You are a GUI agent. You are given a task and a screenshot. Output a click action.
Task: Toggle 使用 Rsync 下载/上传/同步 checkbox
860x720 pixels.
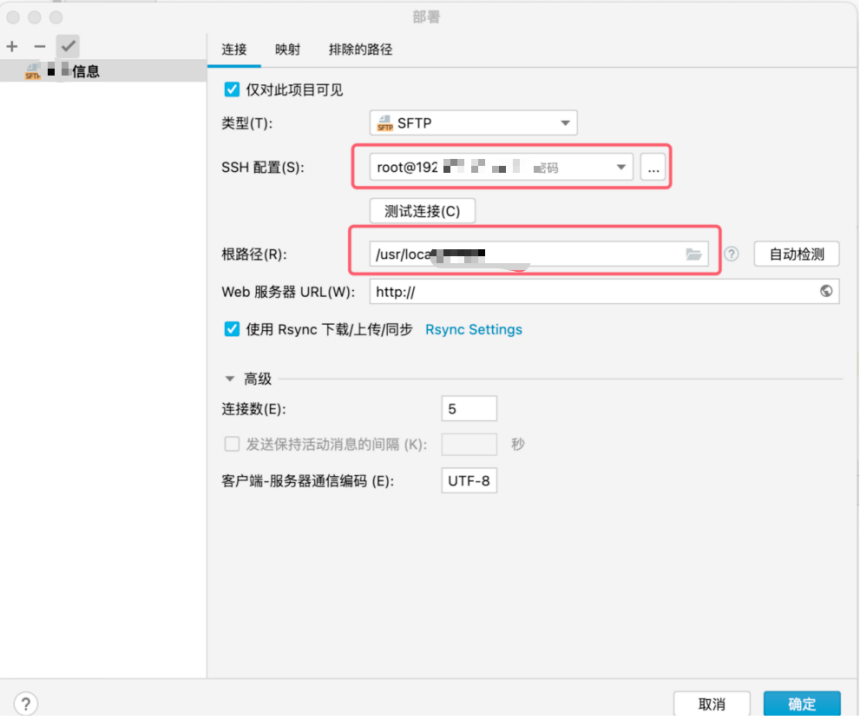(232, 329)
